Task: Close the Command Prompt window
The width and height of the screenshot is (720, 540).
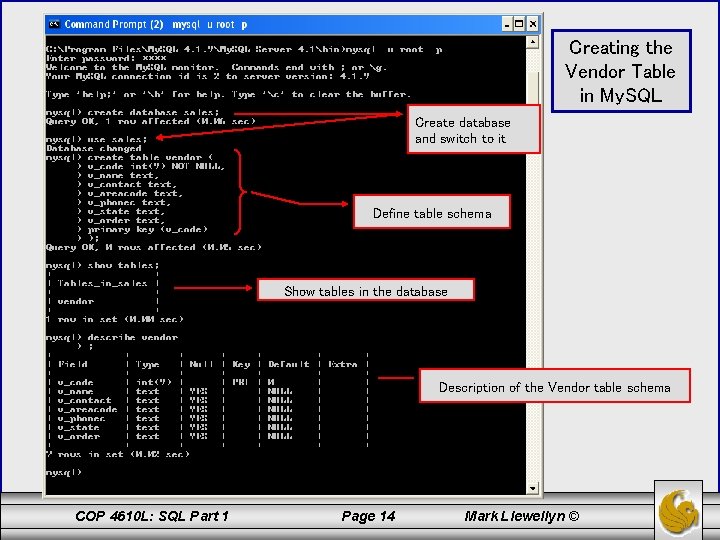Action: pos(533,24)
